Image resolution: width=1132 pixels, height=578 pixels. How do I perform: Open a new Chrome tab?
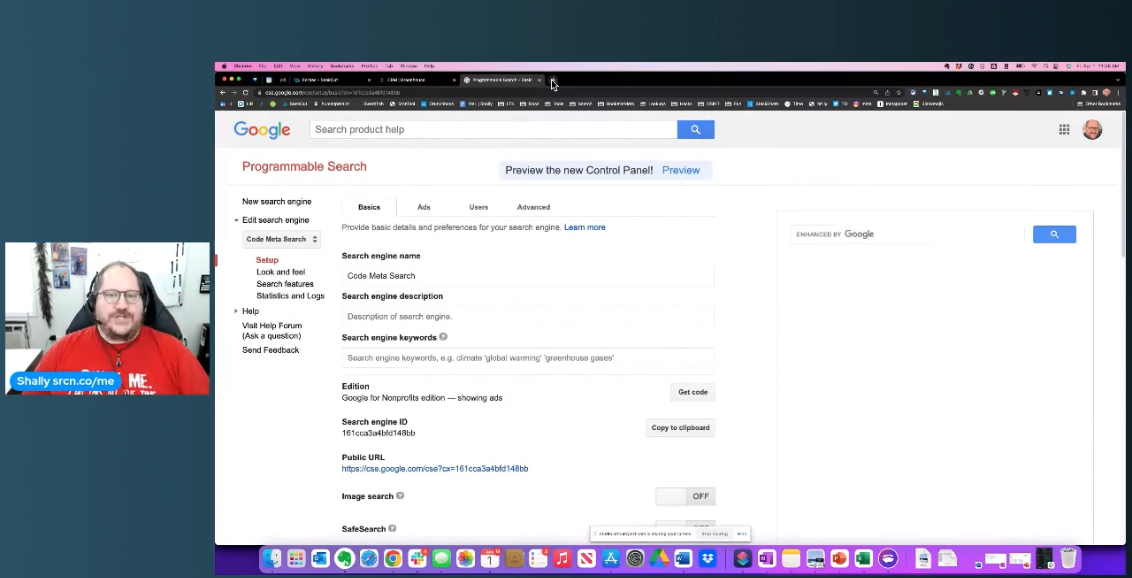(552, 80)
